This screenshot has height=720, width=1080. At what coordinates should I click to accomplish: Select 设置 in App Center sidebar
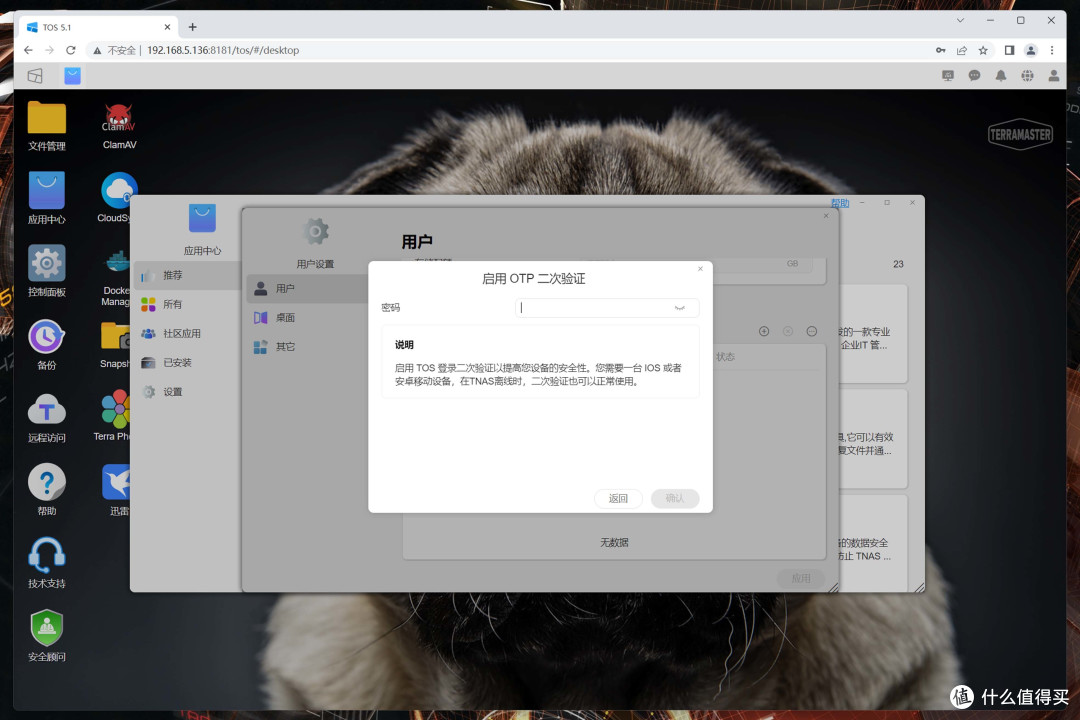(x=187, y=392)
